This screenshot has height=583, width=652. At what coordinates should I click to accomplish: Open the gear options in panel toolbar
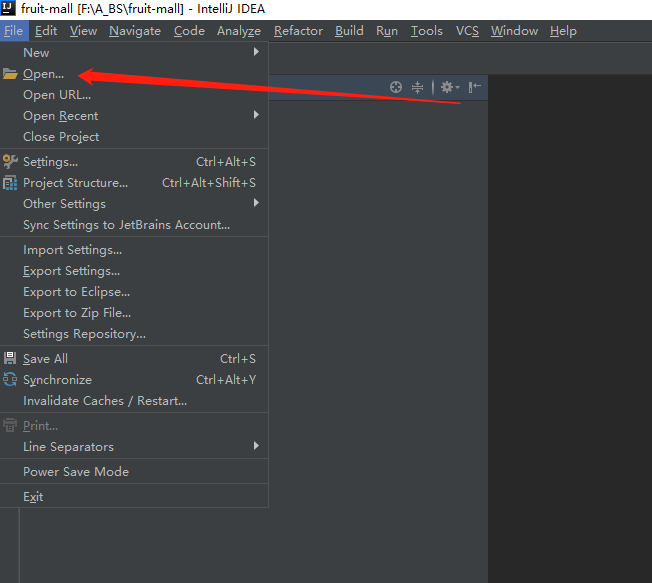point(450,87)
